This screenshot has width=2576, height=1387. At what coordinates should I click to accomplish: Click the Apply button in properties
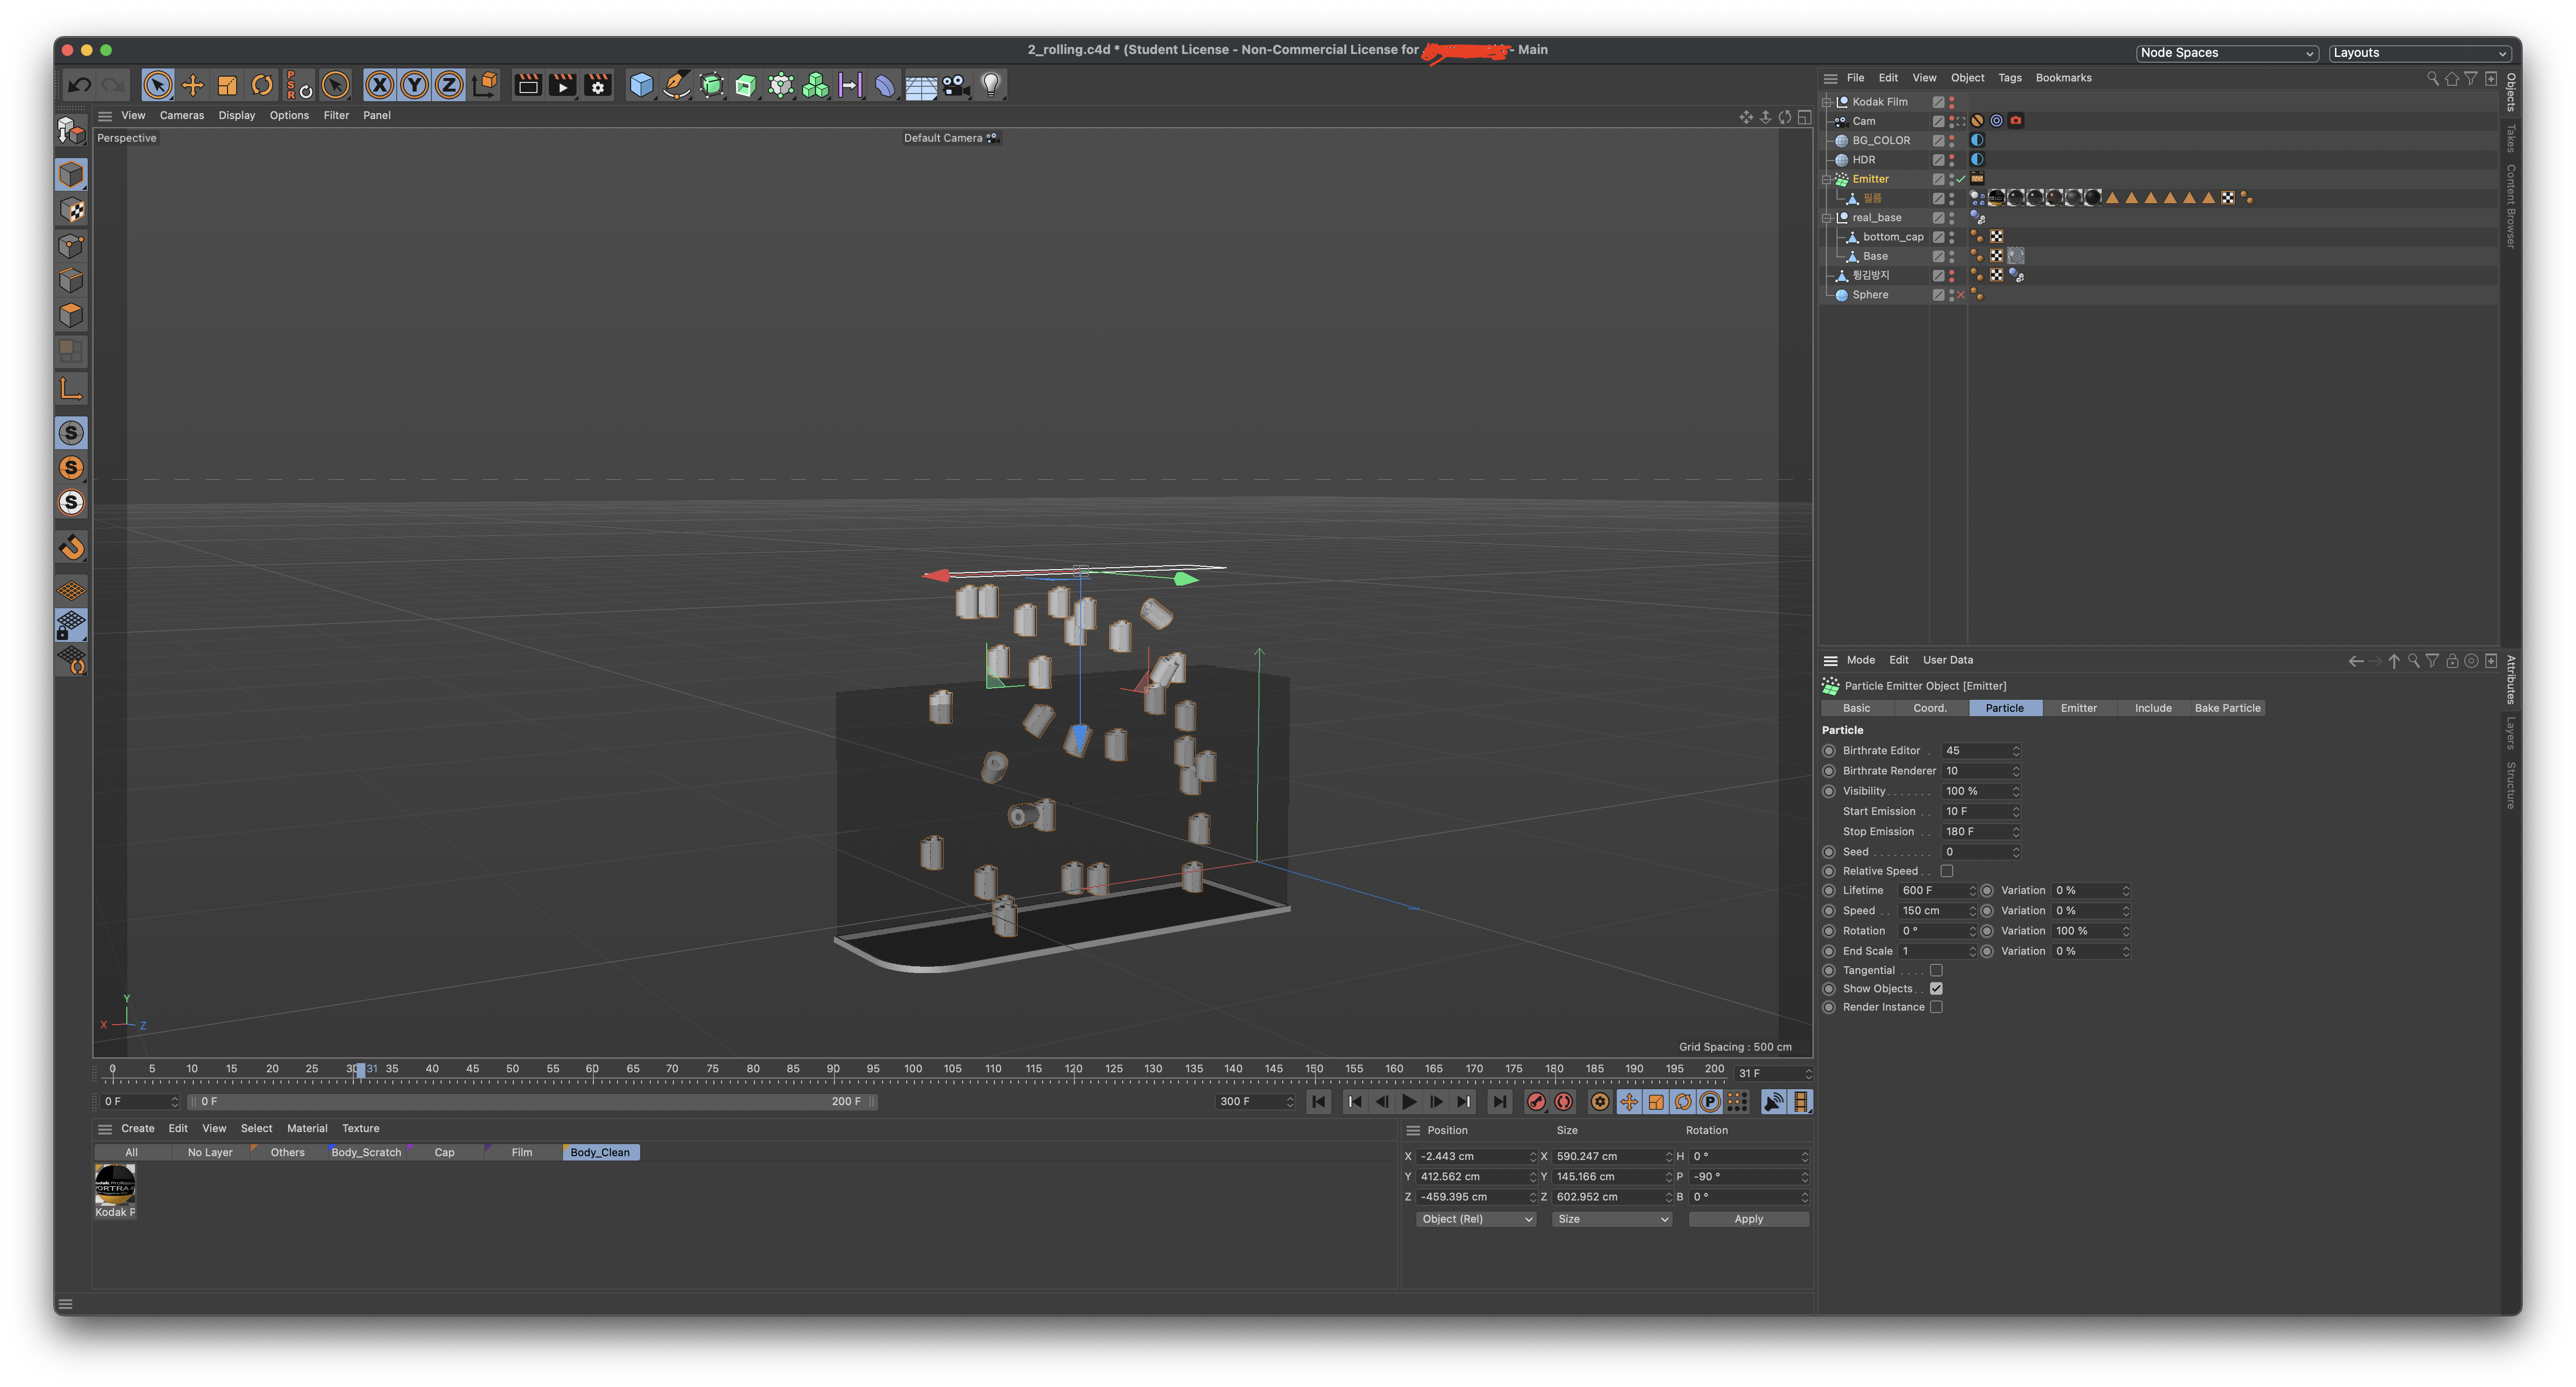tap(1749, 1220)
